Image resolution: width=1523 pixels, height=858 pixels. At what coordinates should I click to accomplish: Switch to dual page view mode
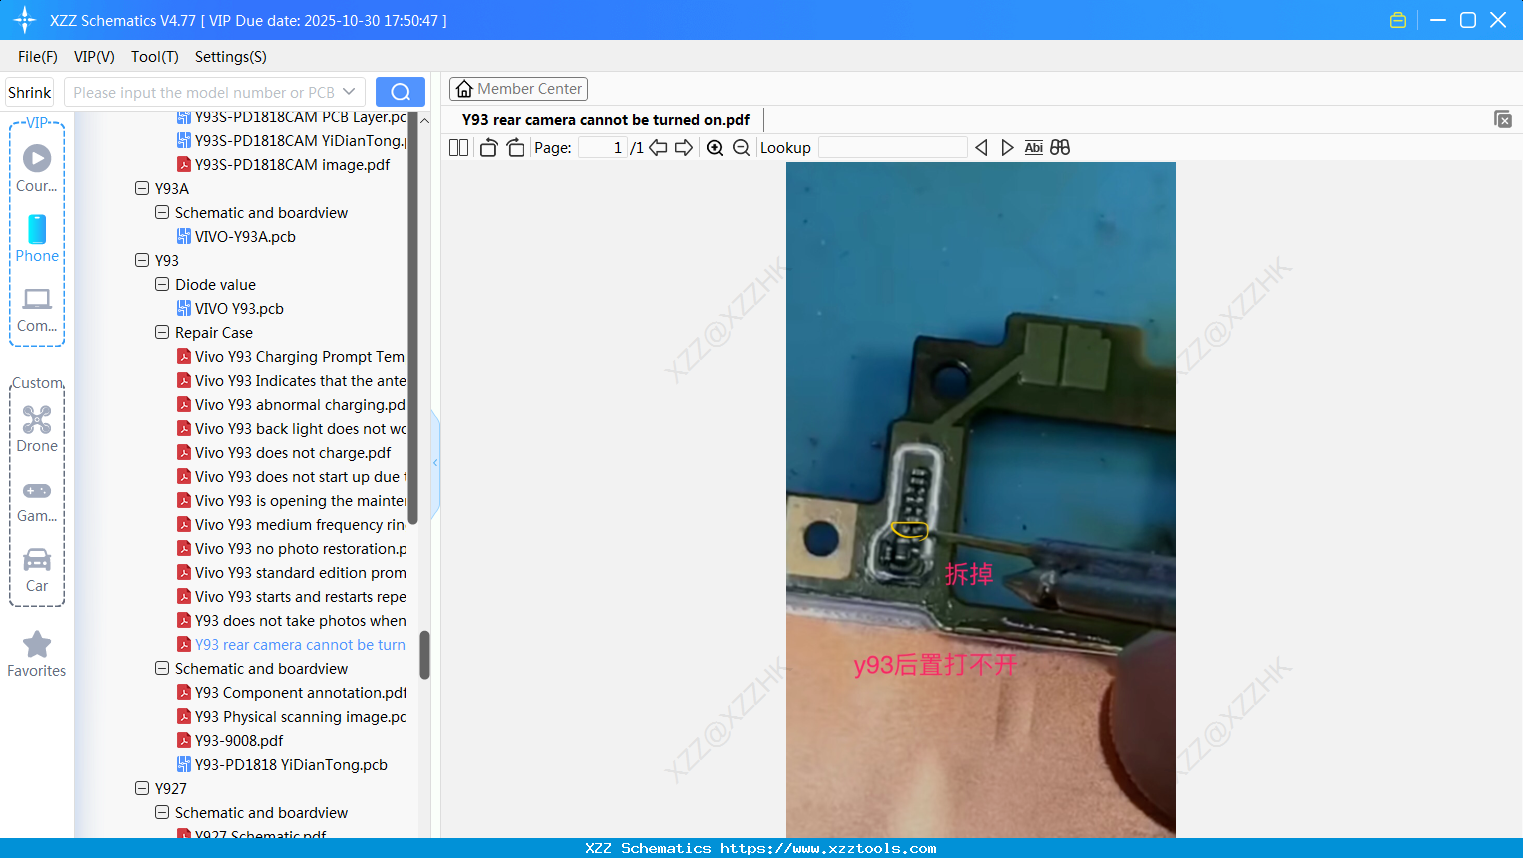[458, 147]
